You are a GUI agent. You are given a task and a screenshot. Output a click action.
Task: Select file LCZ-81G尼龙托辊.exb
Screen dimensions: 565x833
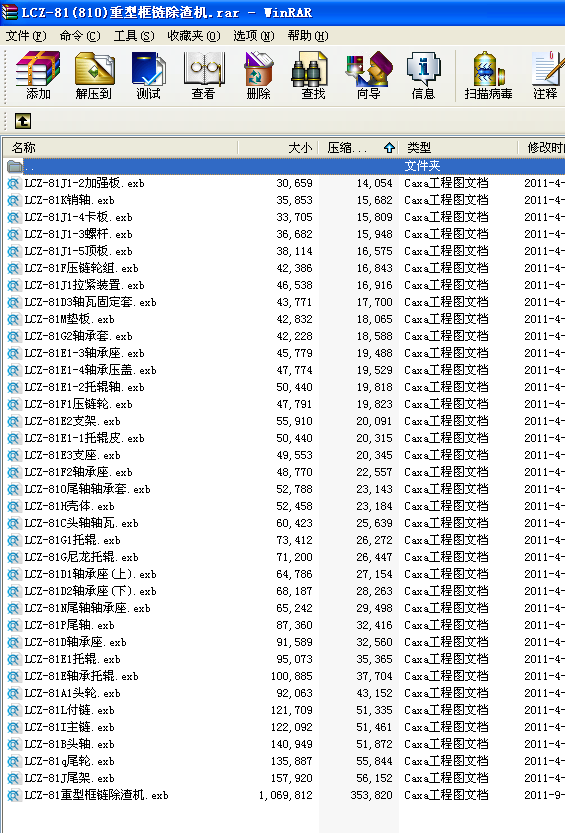81,557
